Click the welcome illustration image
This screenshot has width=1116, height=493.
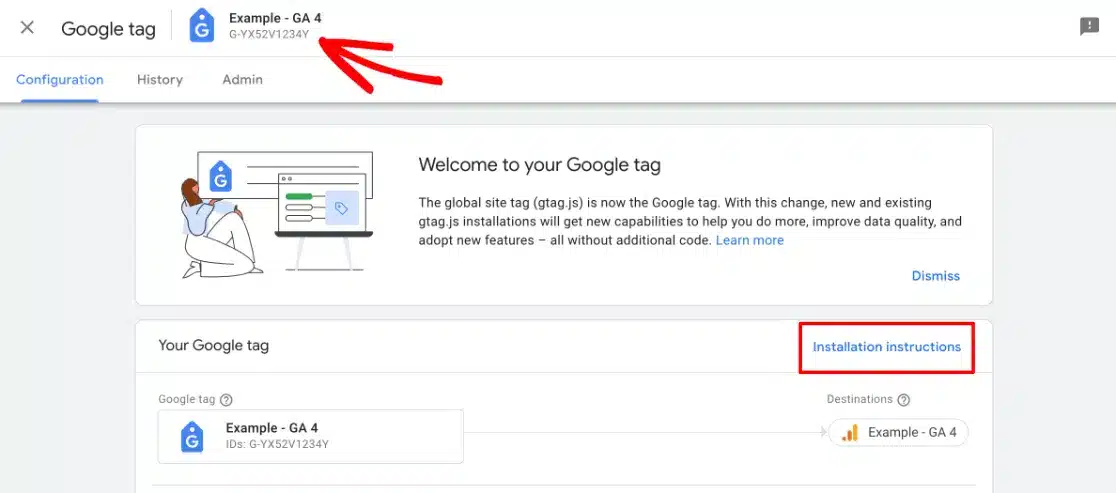tap(275, 214)
